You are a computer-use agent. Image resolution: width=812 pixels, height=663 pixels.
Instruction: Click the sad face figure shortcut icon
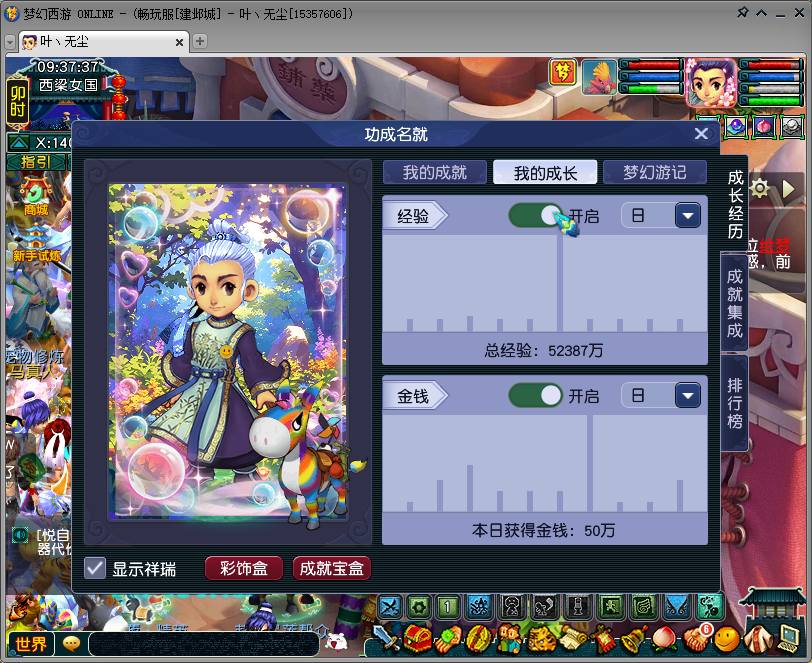coord(512,606)
